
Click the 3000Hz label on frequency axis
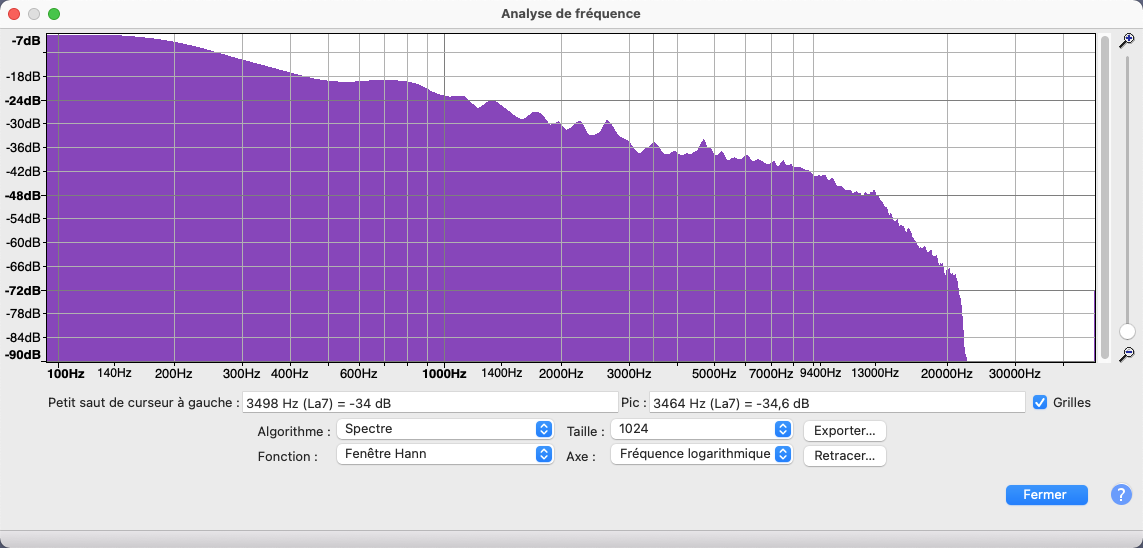click(x=628, y=374)
